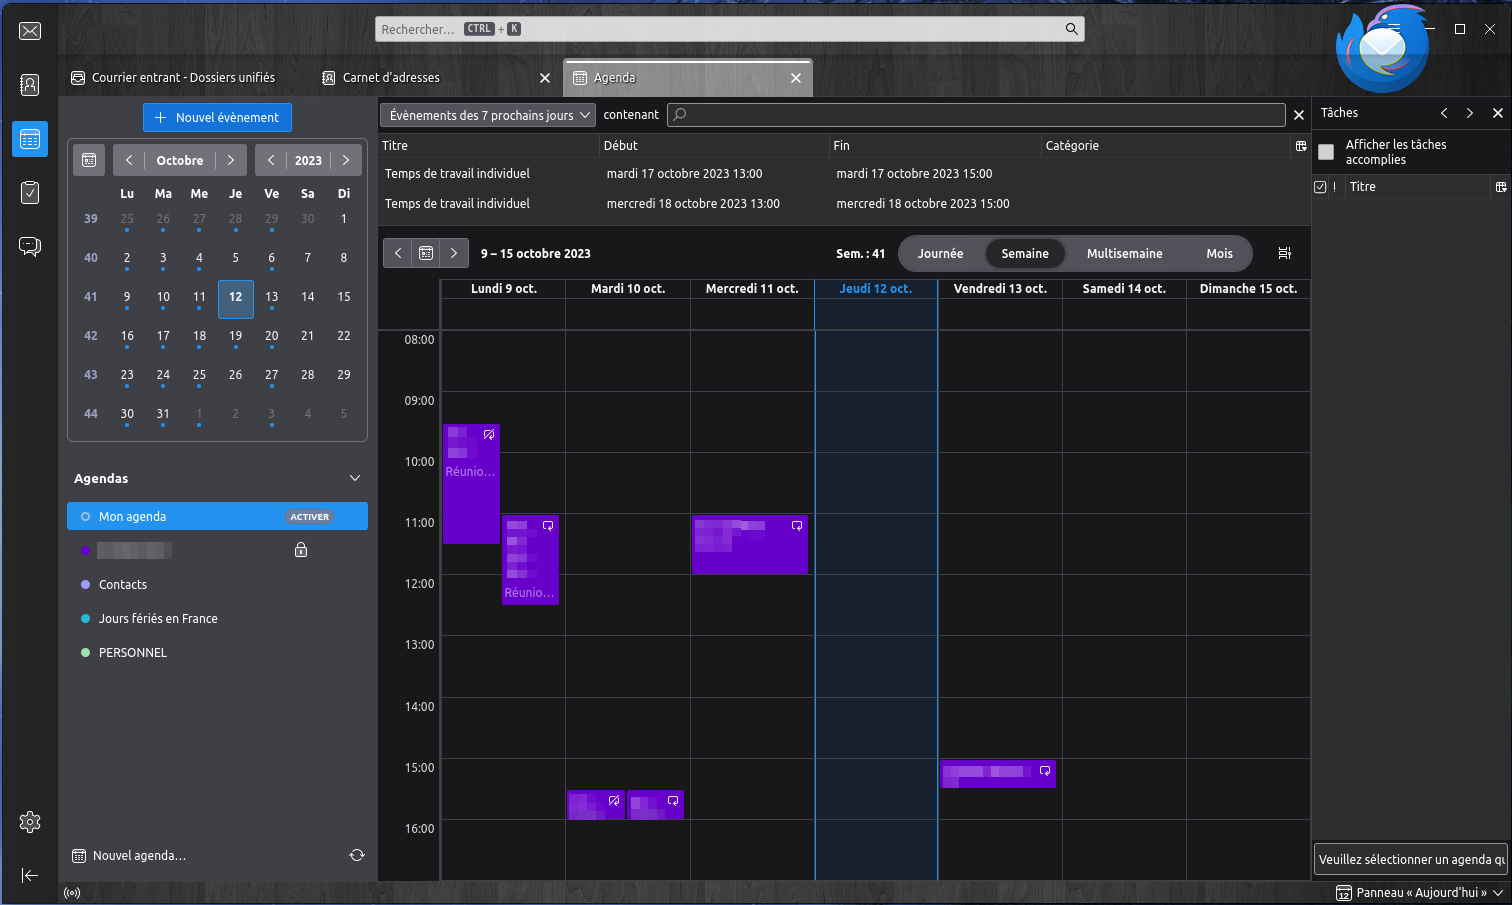The height and width of the screenshot is (905, 1512).
Task: Expand the Panneau « Aujourd'hui » chevron
Action: pos(1498,893)
